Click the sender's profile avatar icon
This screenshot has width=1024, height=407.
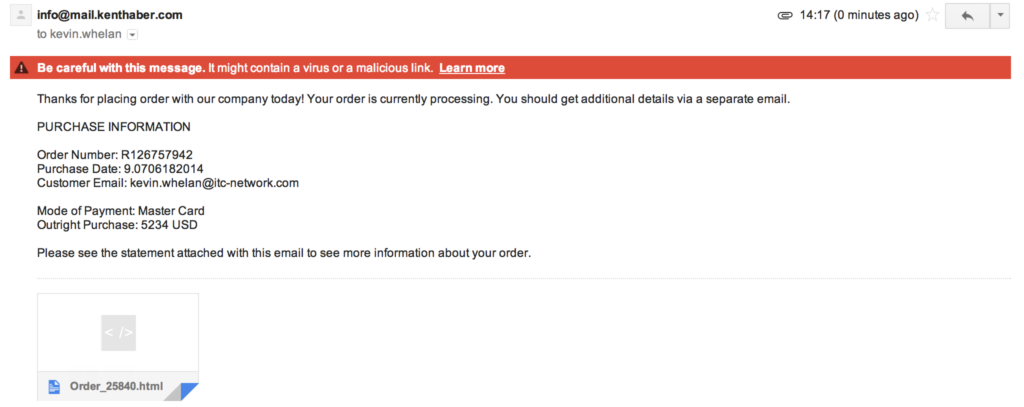coord(22,15)
